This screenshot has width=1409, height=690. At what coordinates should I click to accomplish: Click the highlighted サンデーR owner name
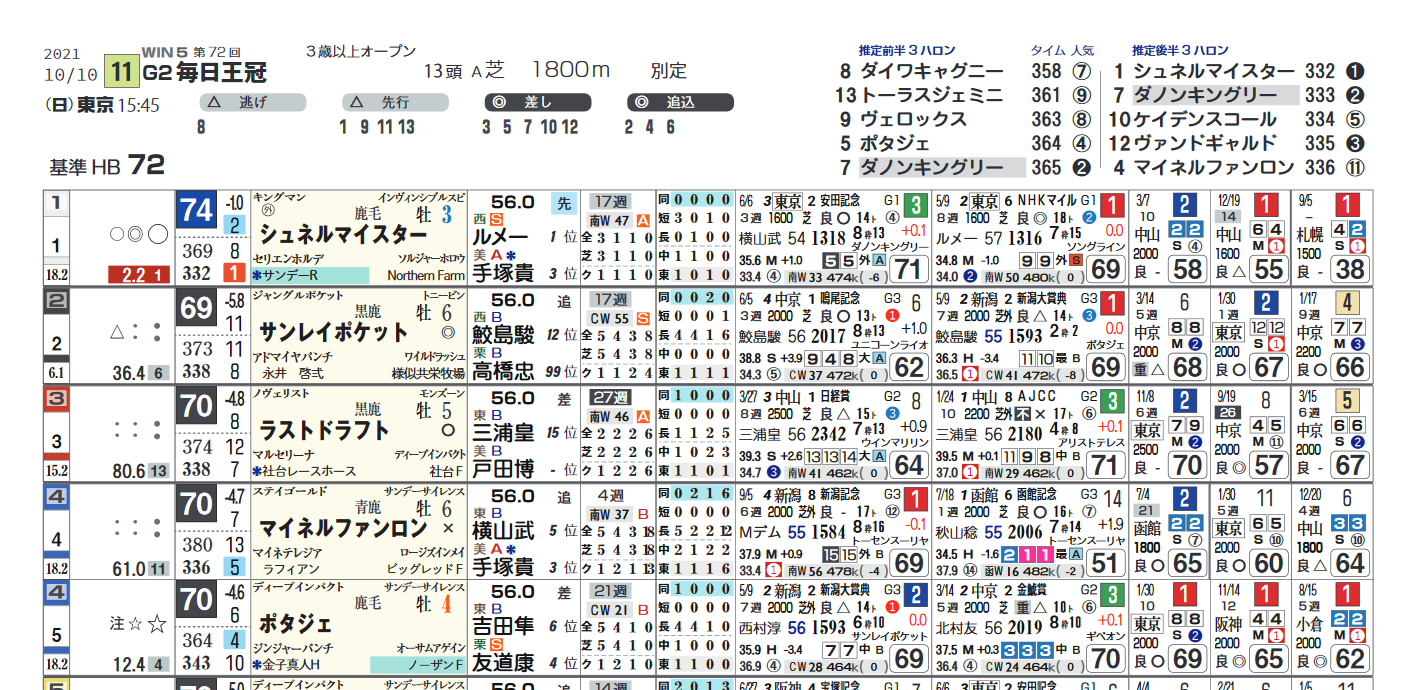click(312, 275)
